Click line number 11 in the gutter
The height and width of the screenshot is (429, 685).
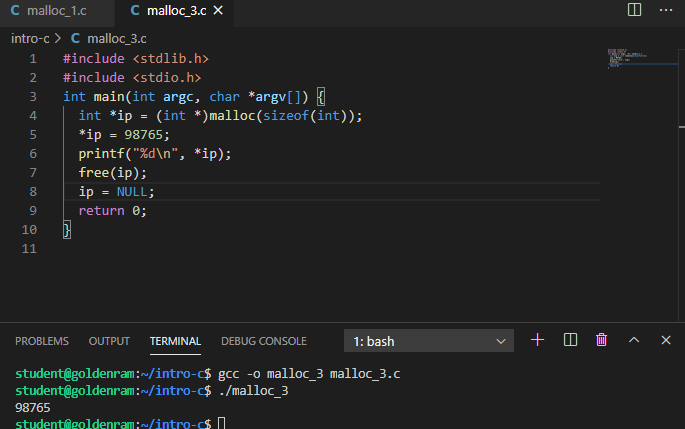click(29, 249)
